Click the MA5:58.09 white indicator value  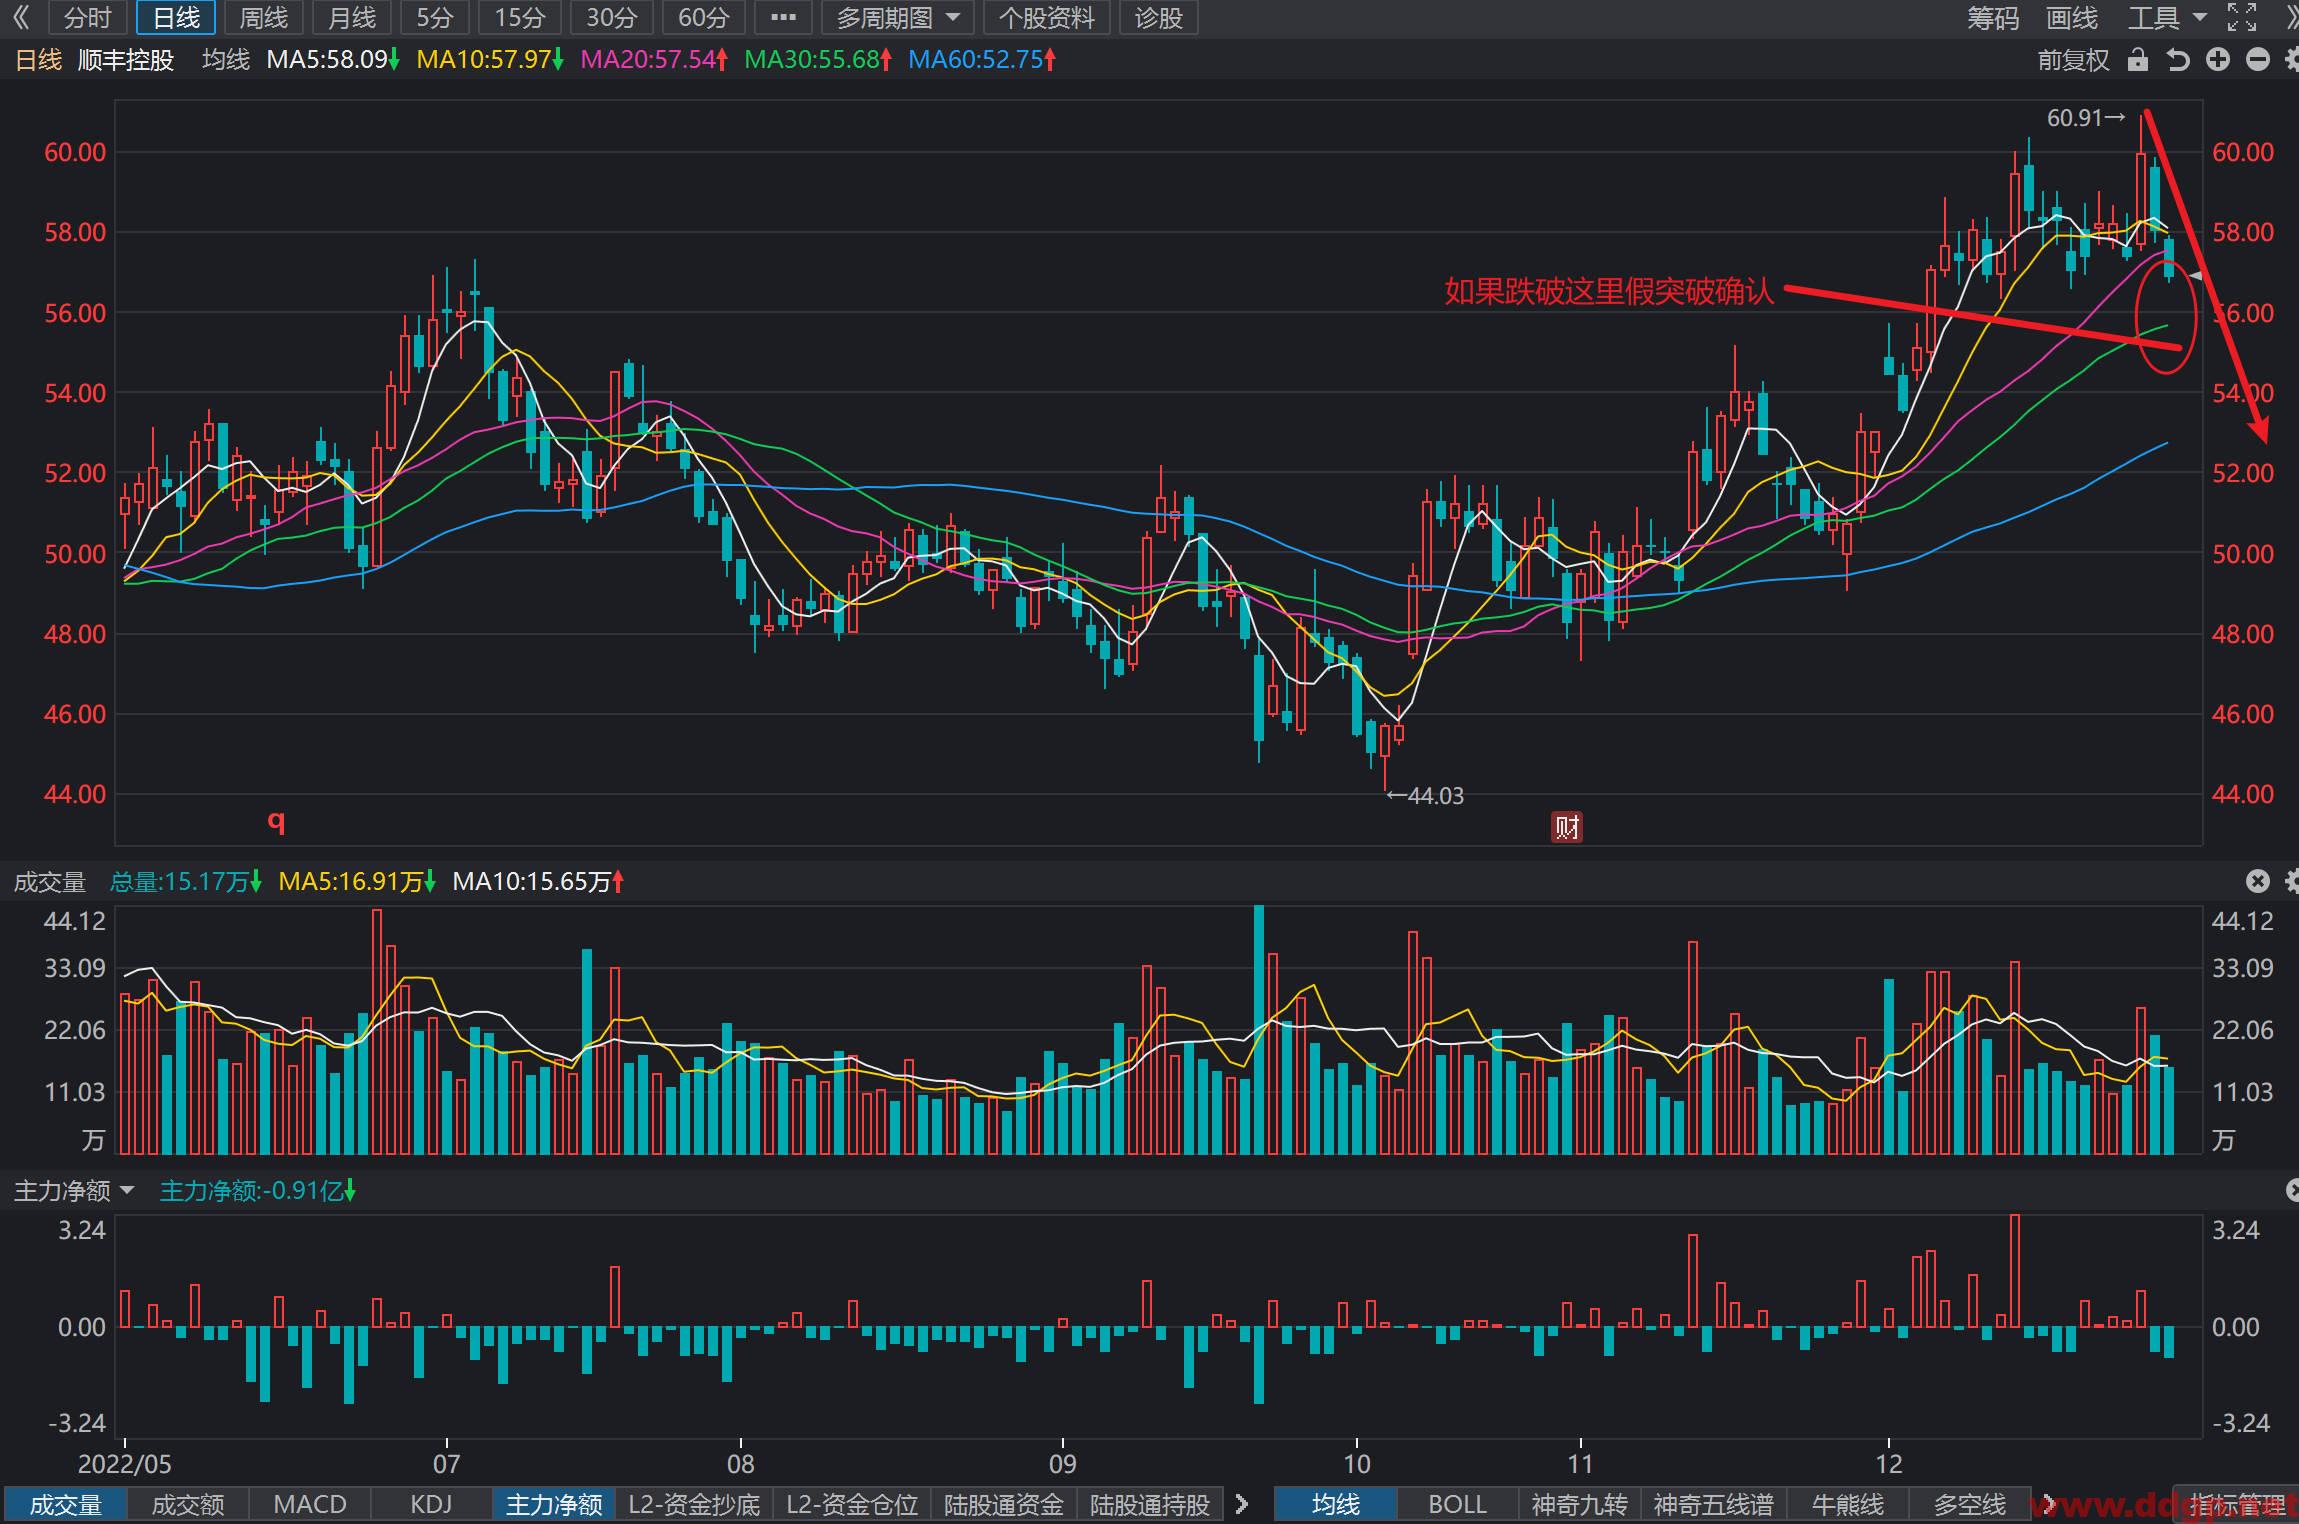click(x=332, y=60)
